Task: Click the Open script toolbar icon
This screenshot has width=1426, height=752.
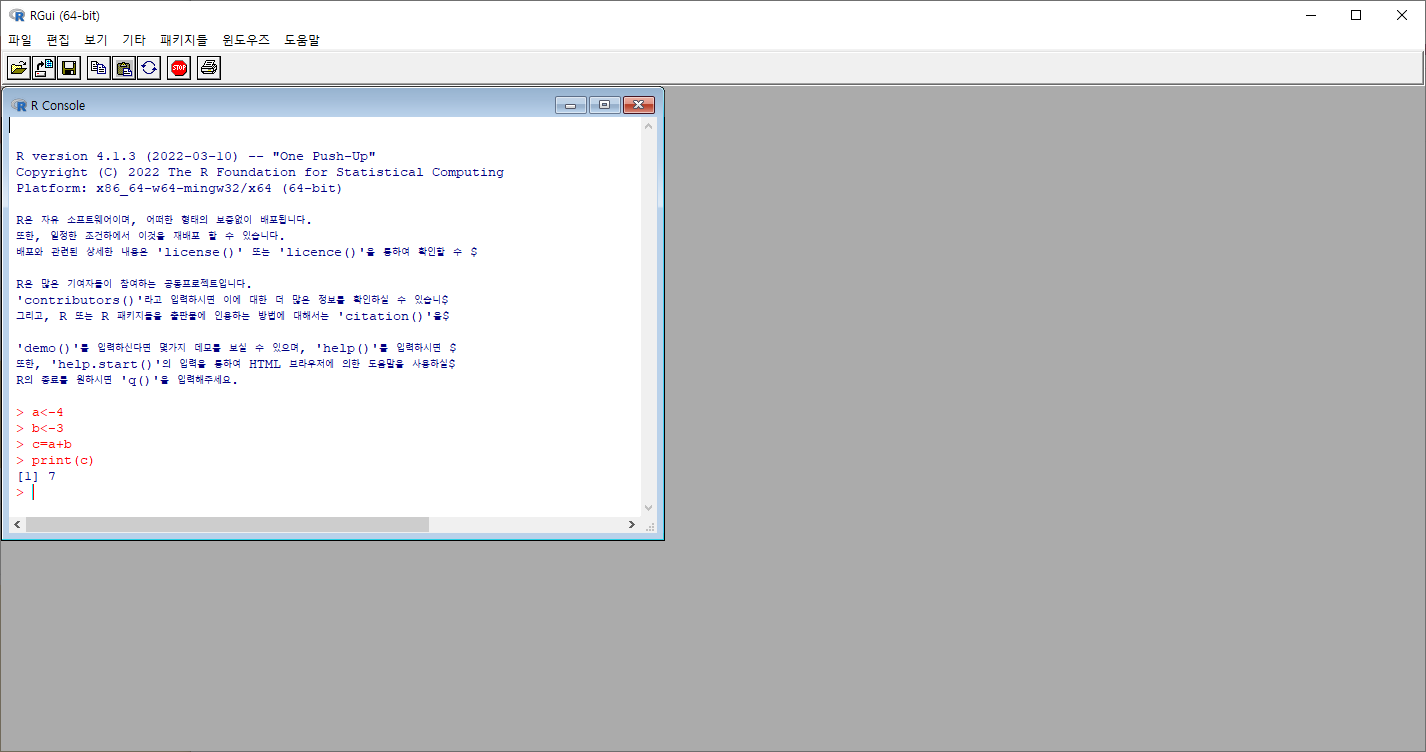Action: (19, 68)
